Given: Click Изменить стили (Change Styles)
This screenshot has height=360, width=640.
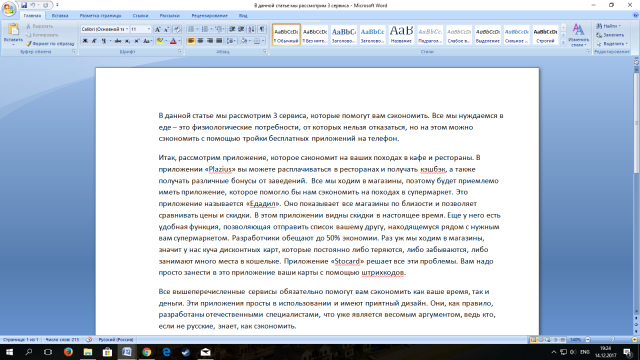Looking at the screenshot, I should point(578,35).
